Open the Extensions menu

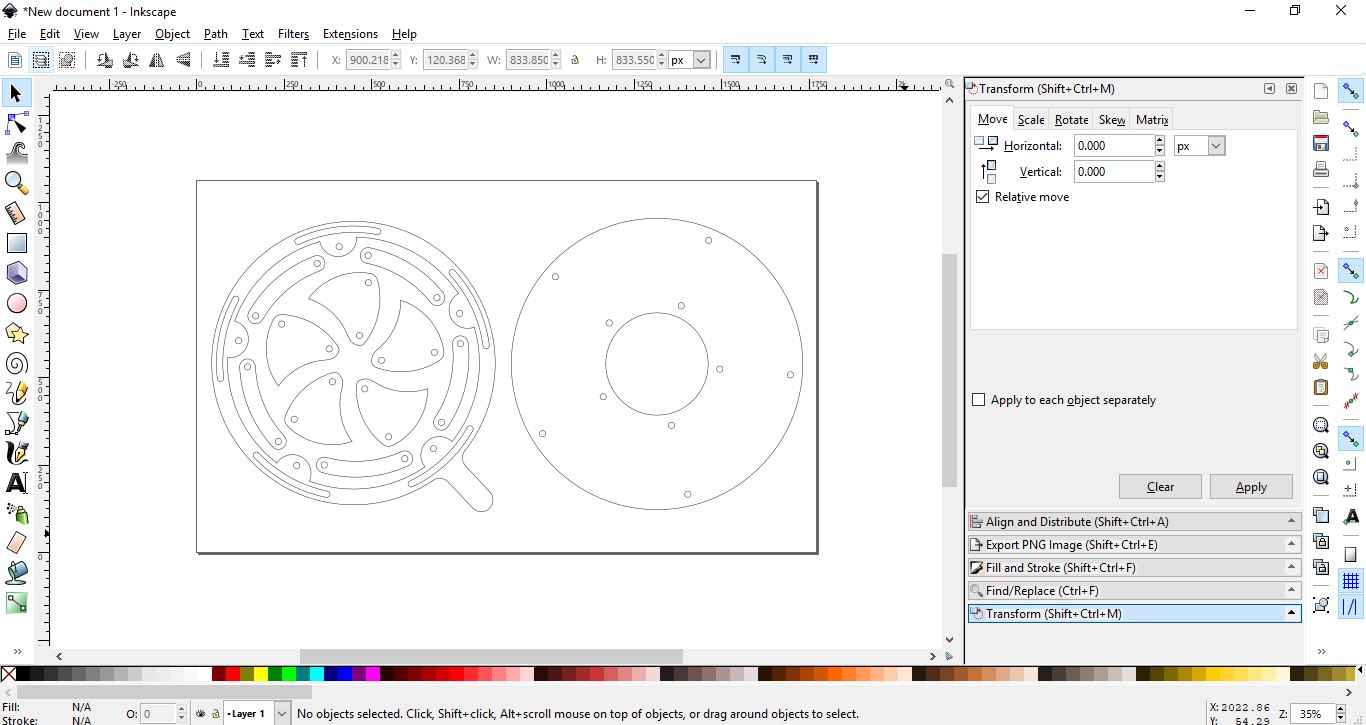(350, 34)
